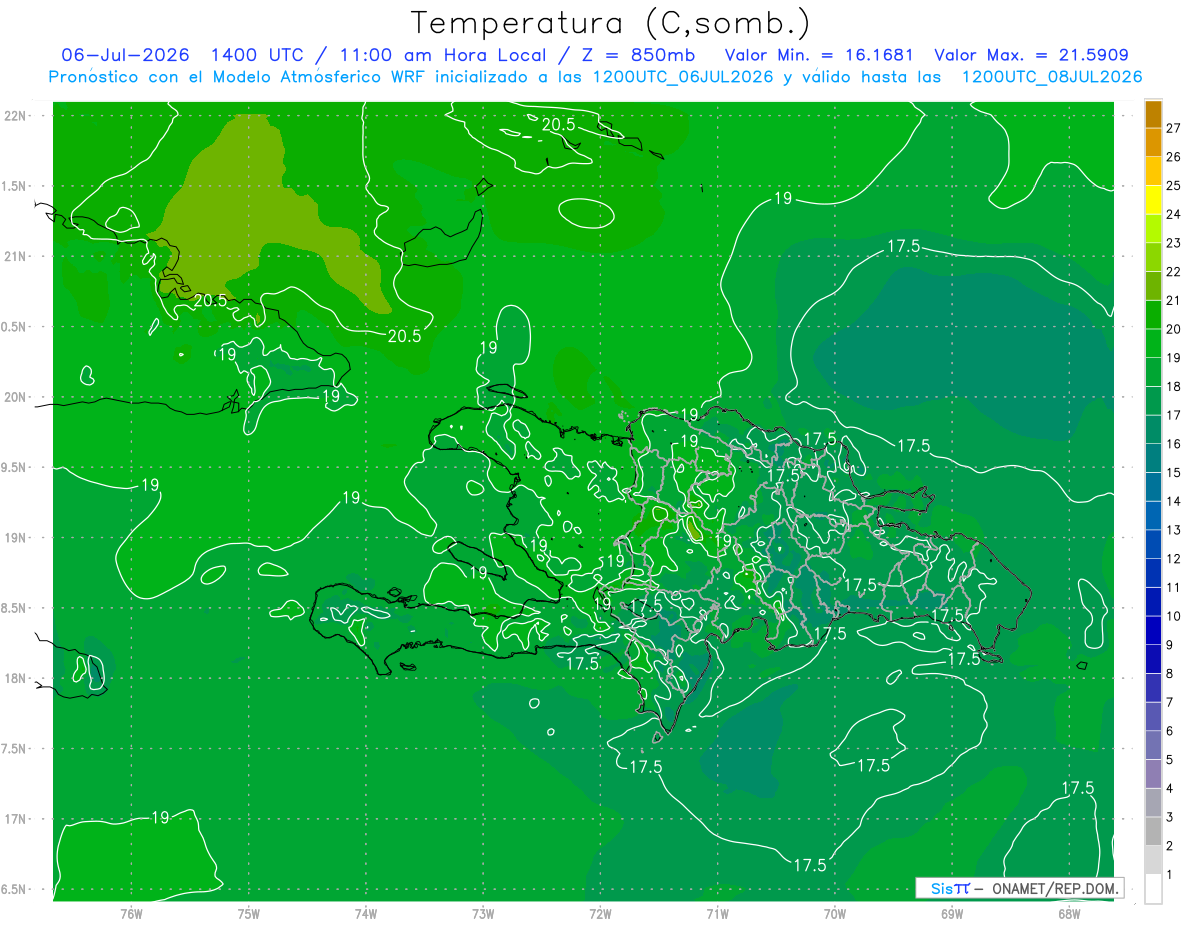The height and width of the screenshot is (927, 1200).
Task: Click the '3' value on the color scale
Action: 1170,817
